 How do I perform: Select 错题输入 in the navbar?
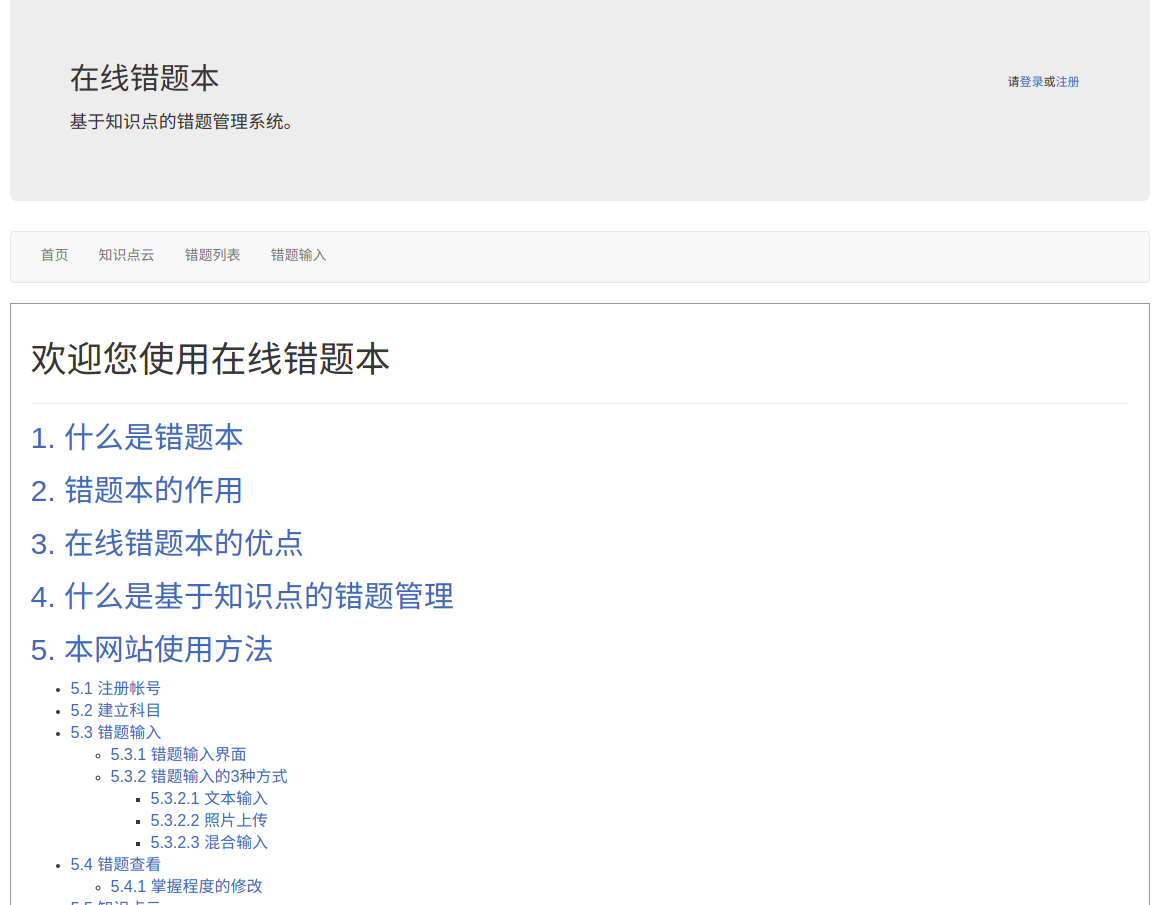point(298,255)
